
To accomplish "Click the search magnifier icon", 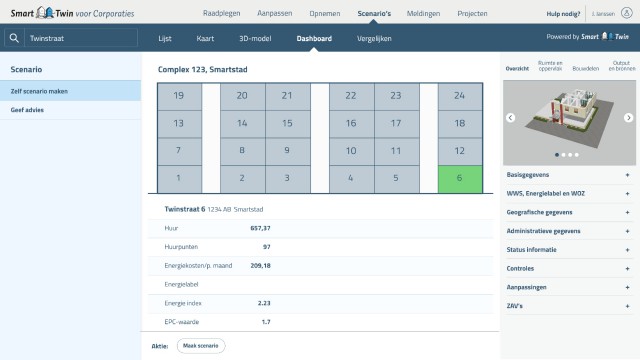I will [14, 38].
